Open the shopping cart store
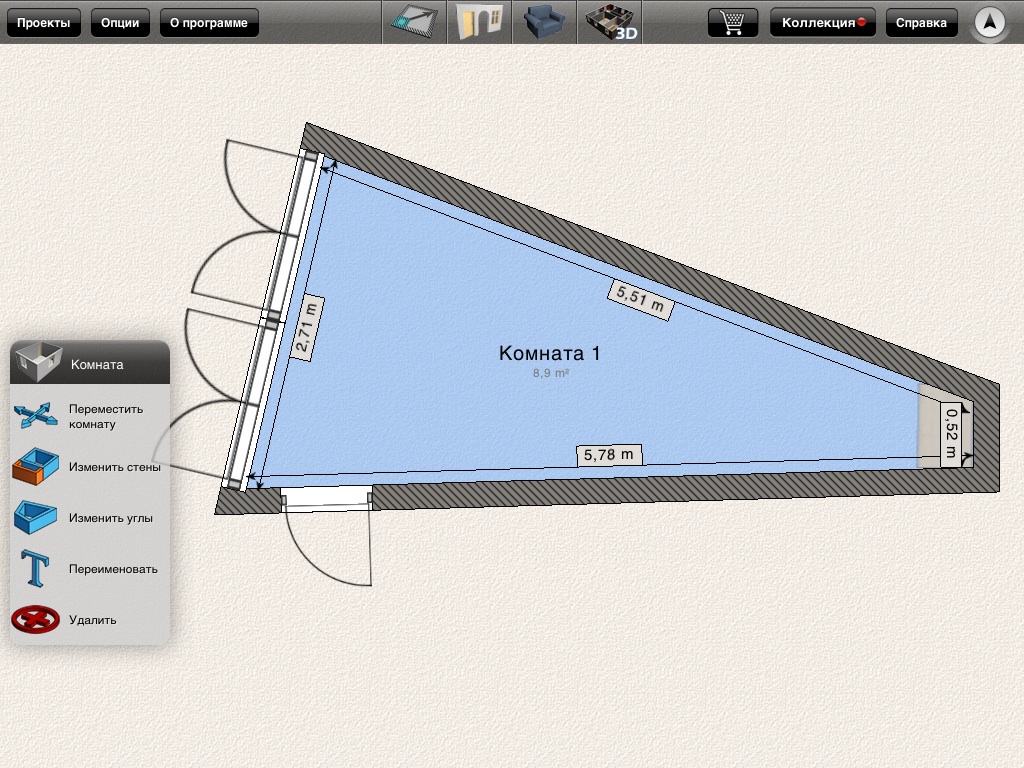Image resolution: width=1024 pixels, height=768 pixels. pyautogui.click(x=732, y=22)
